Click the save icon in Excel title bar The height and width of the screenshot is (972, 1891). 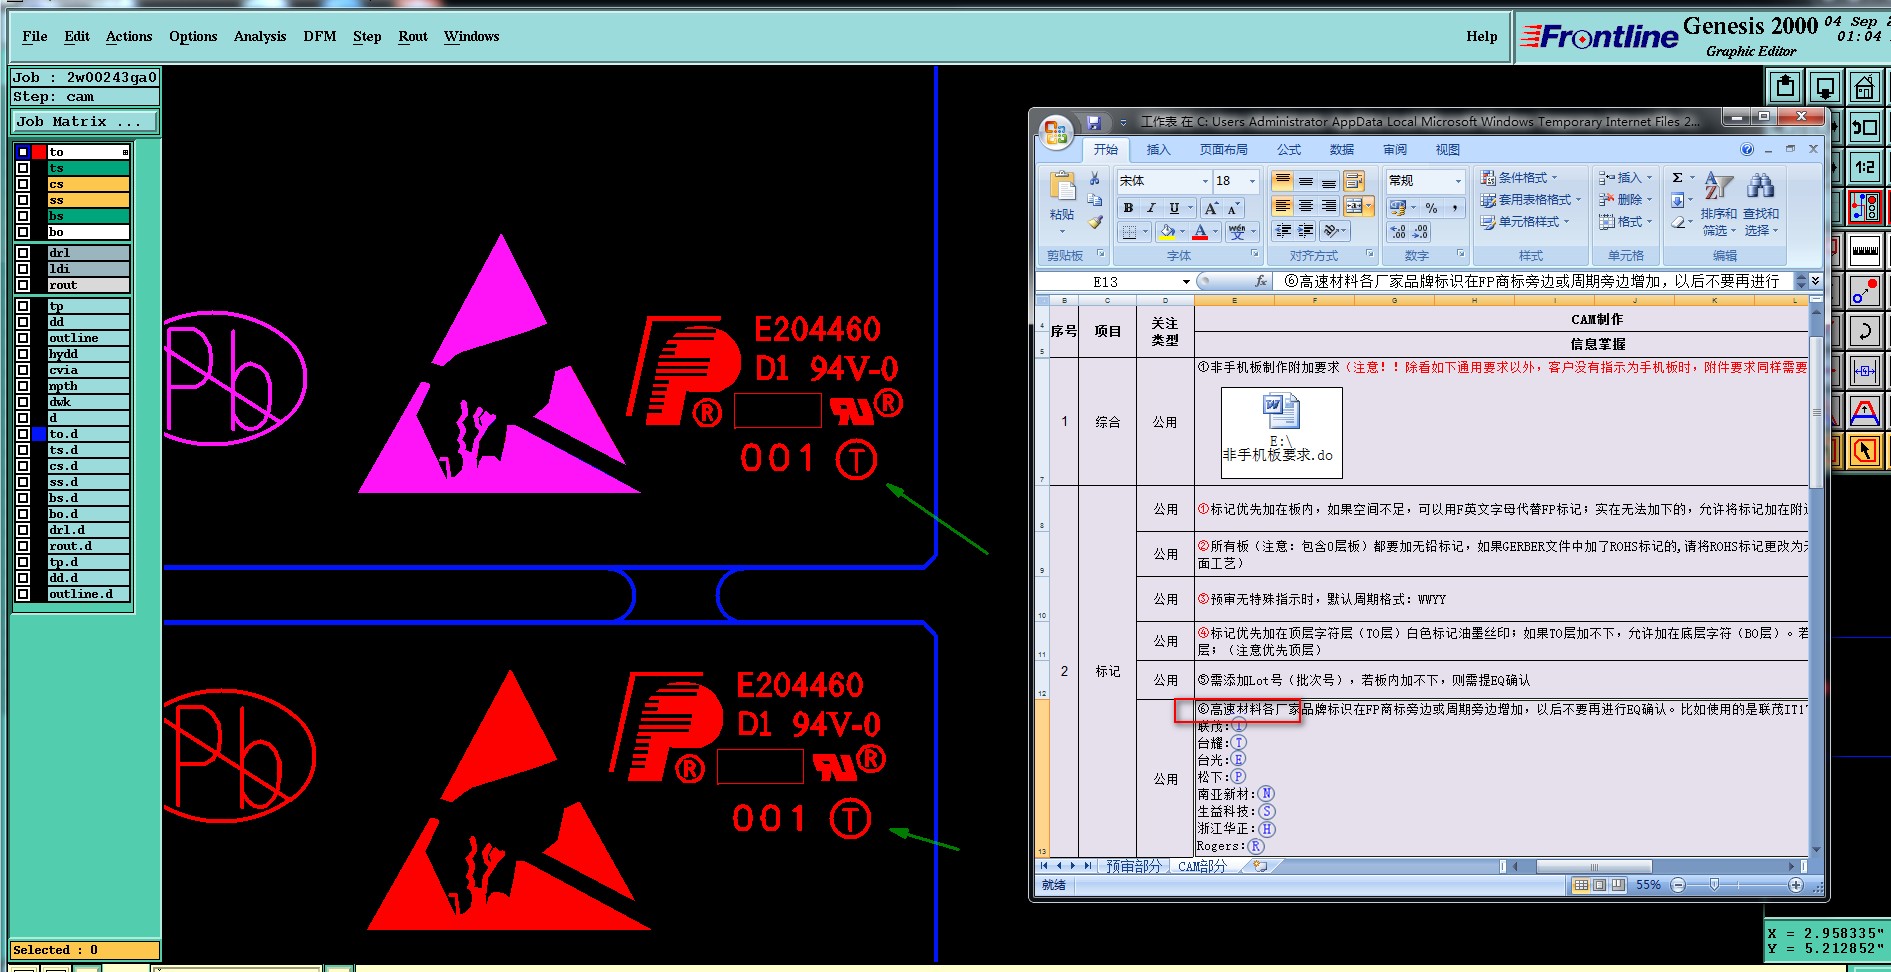(x=1093, y=122)
